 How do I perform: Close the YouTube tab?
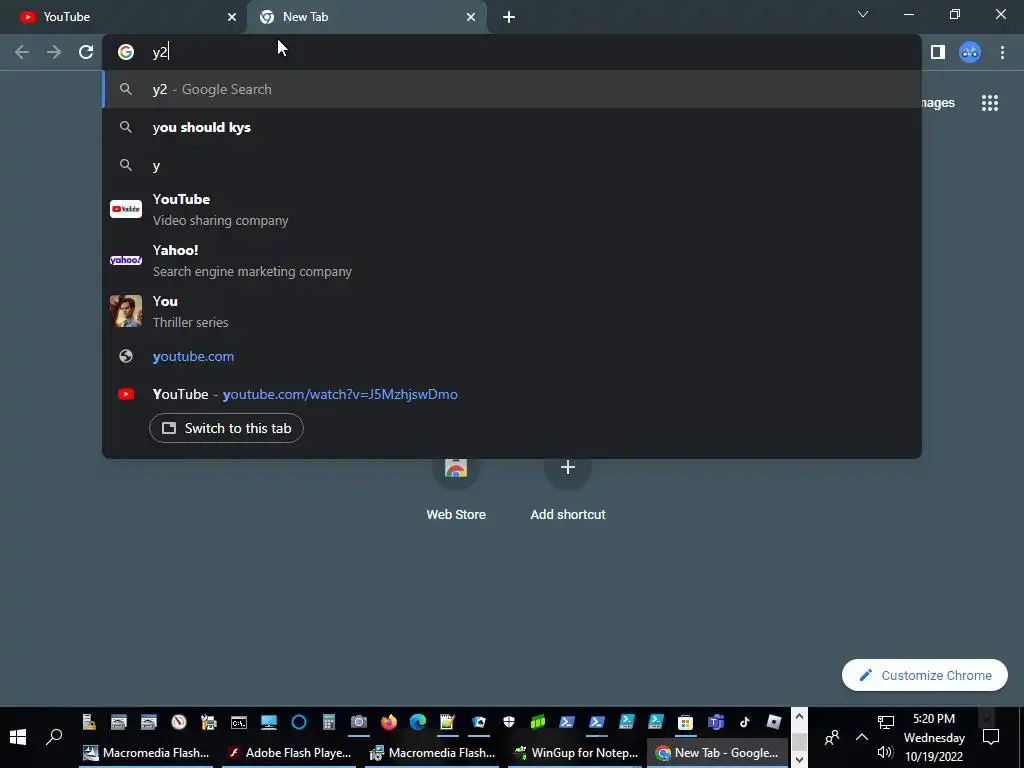[232, 17]
